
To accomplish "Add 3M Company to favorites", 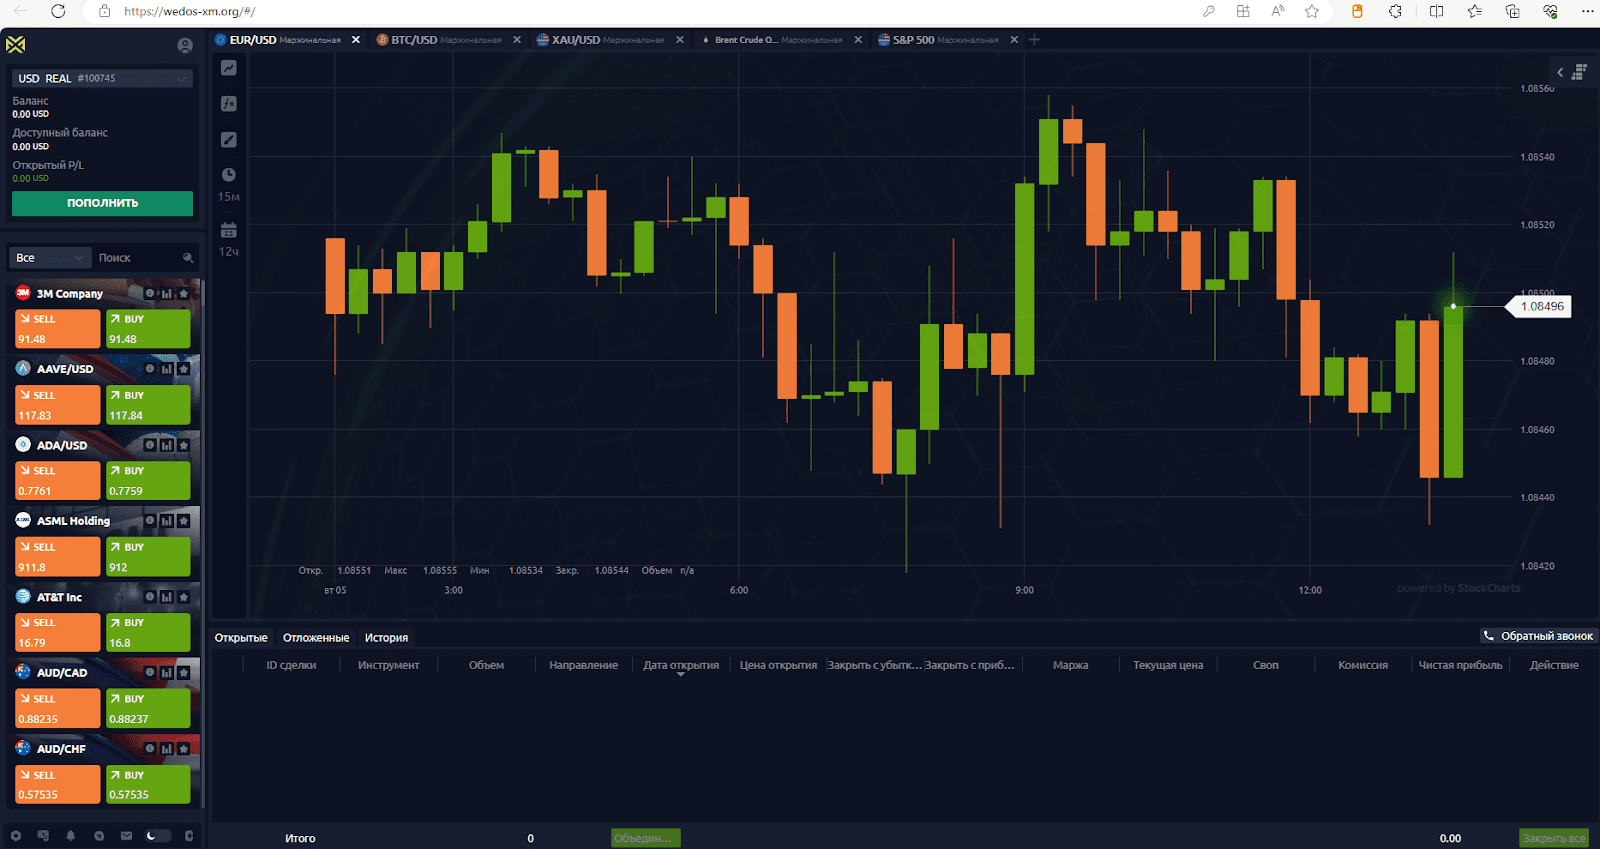I will tap(184, 293).
